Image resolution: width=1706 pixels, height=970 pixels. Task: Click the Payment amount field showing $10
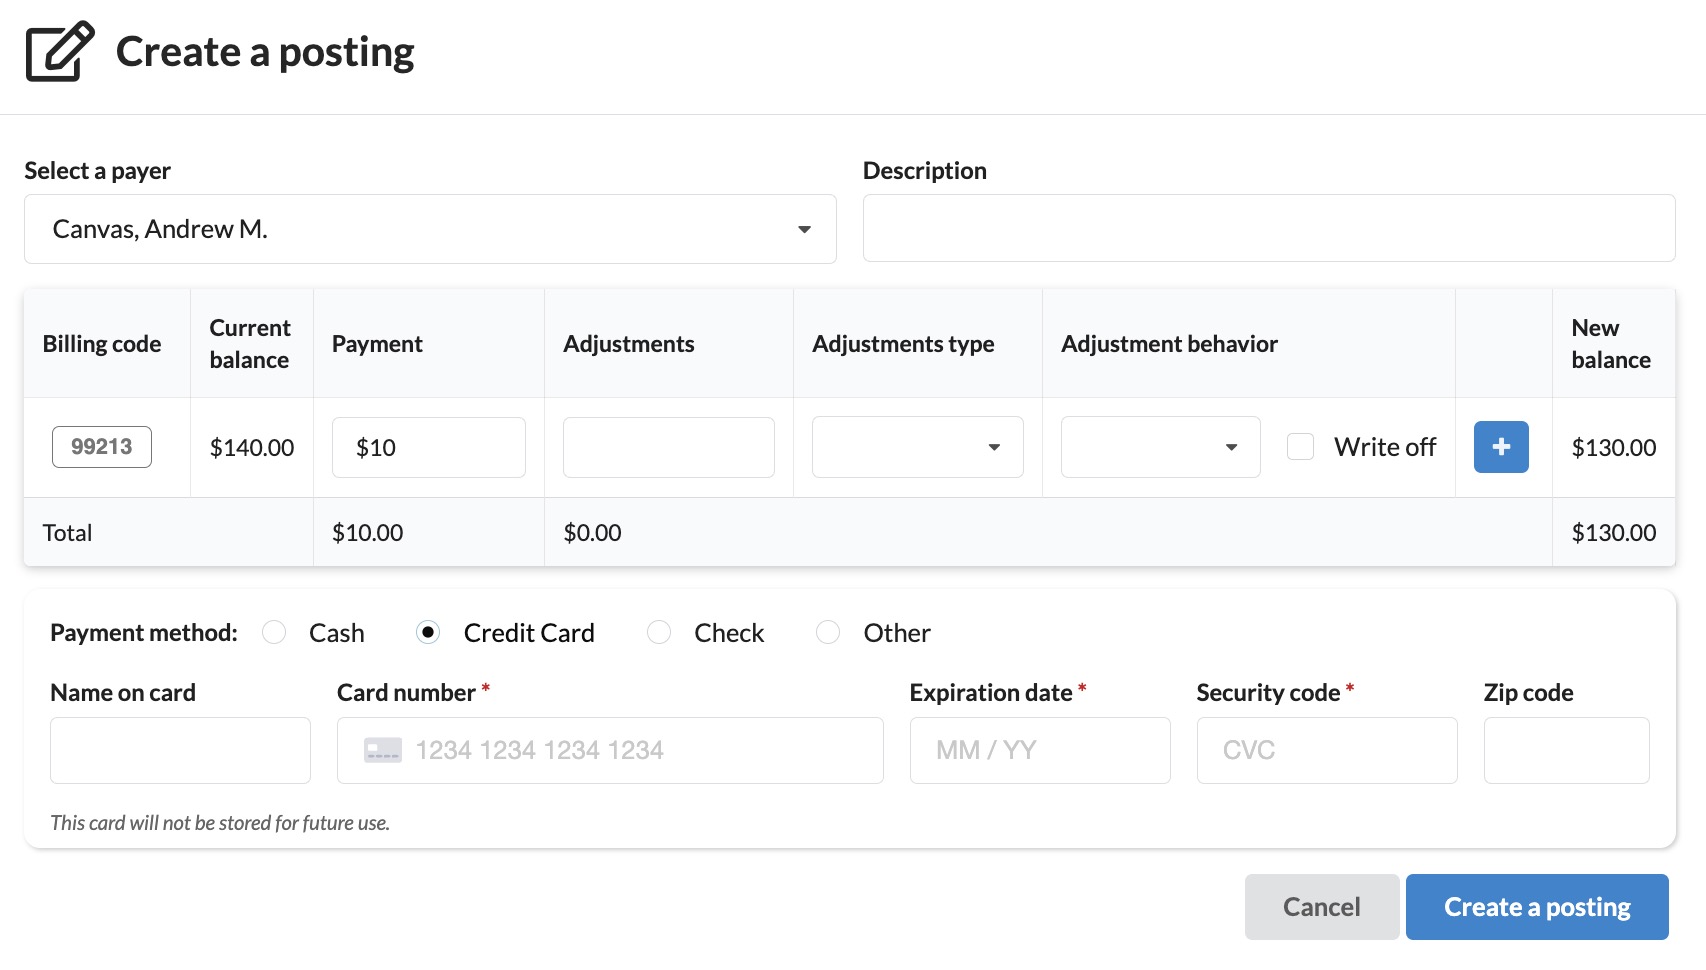coord(428,447)
